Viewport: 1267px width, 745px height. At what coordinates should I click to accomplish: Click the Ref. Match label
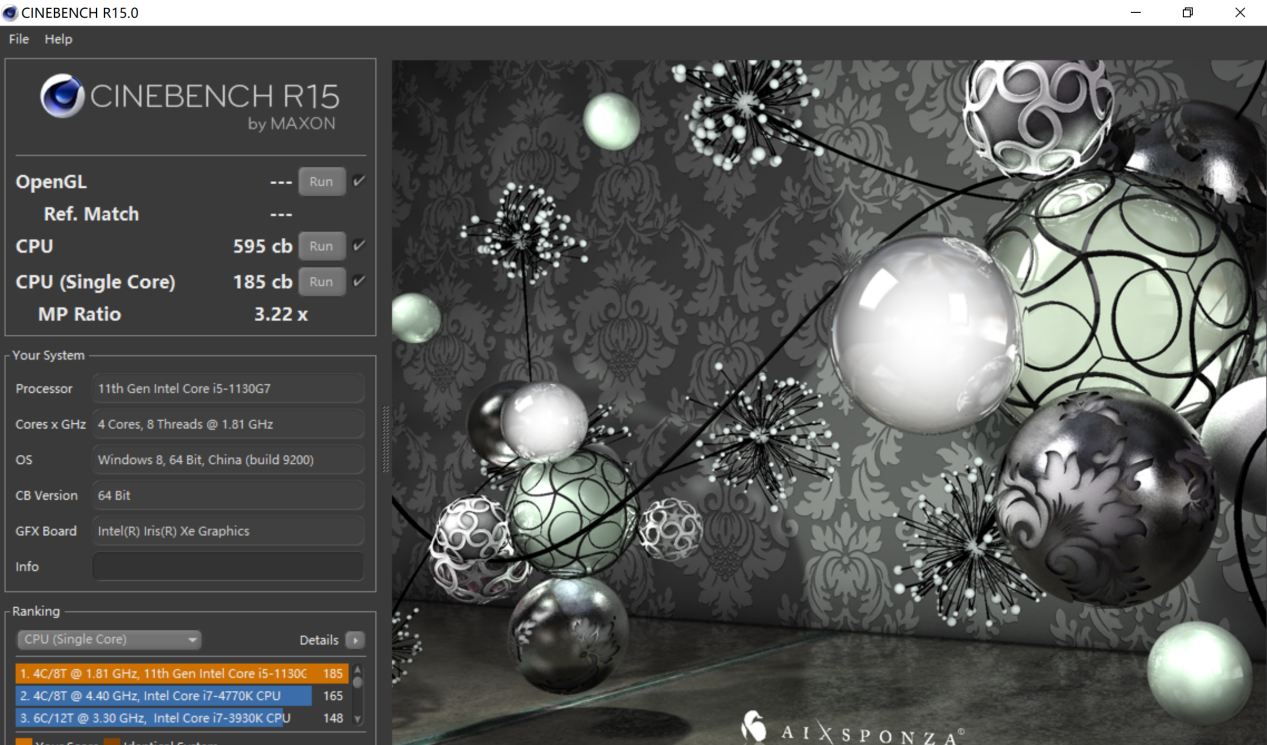[91, 214]
